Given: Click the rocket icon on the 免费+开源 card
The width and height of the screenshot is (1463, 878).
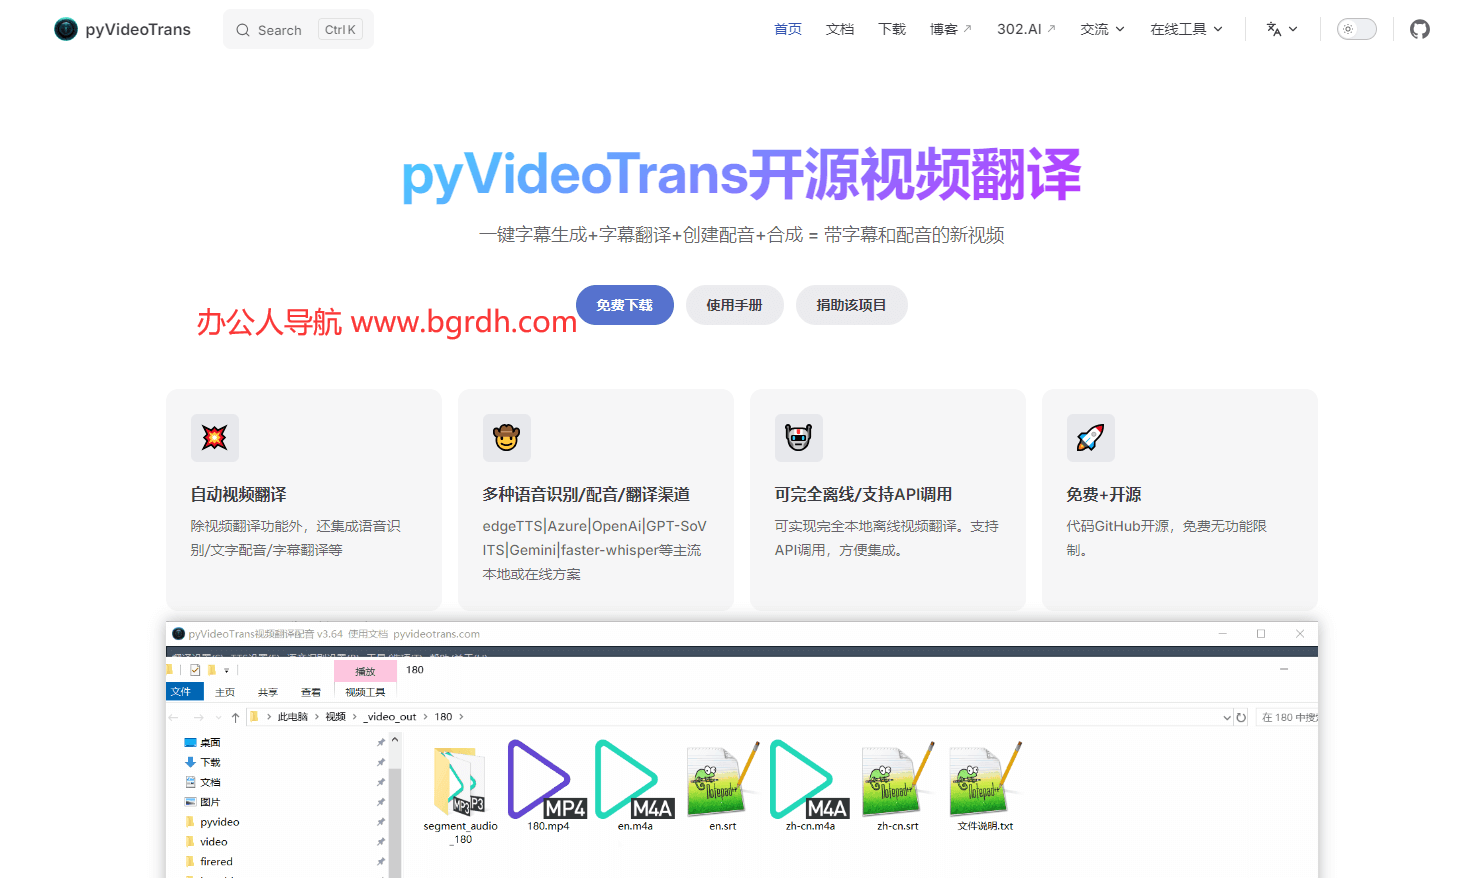Looking at the screenshot, I should (1091, 438).
